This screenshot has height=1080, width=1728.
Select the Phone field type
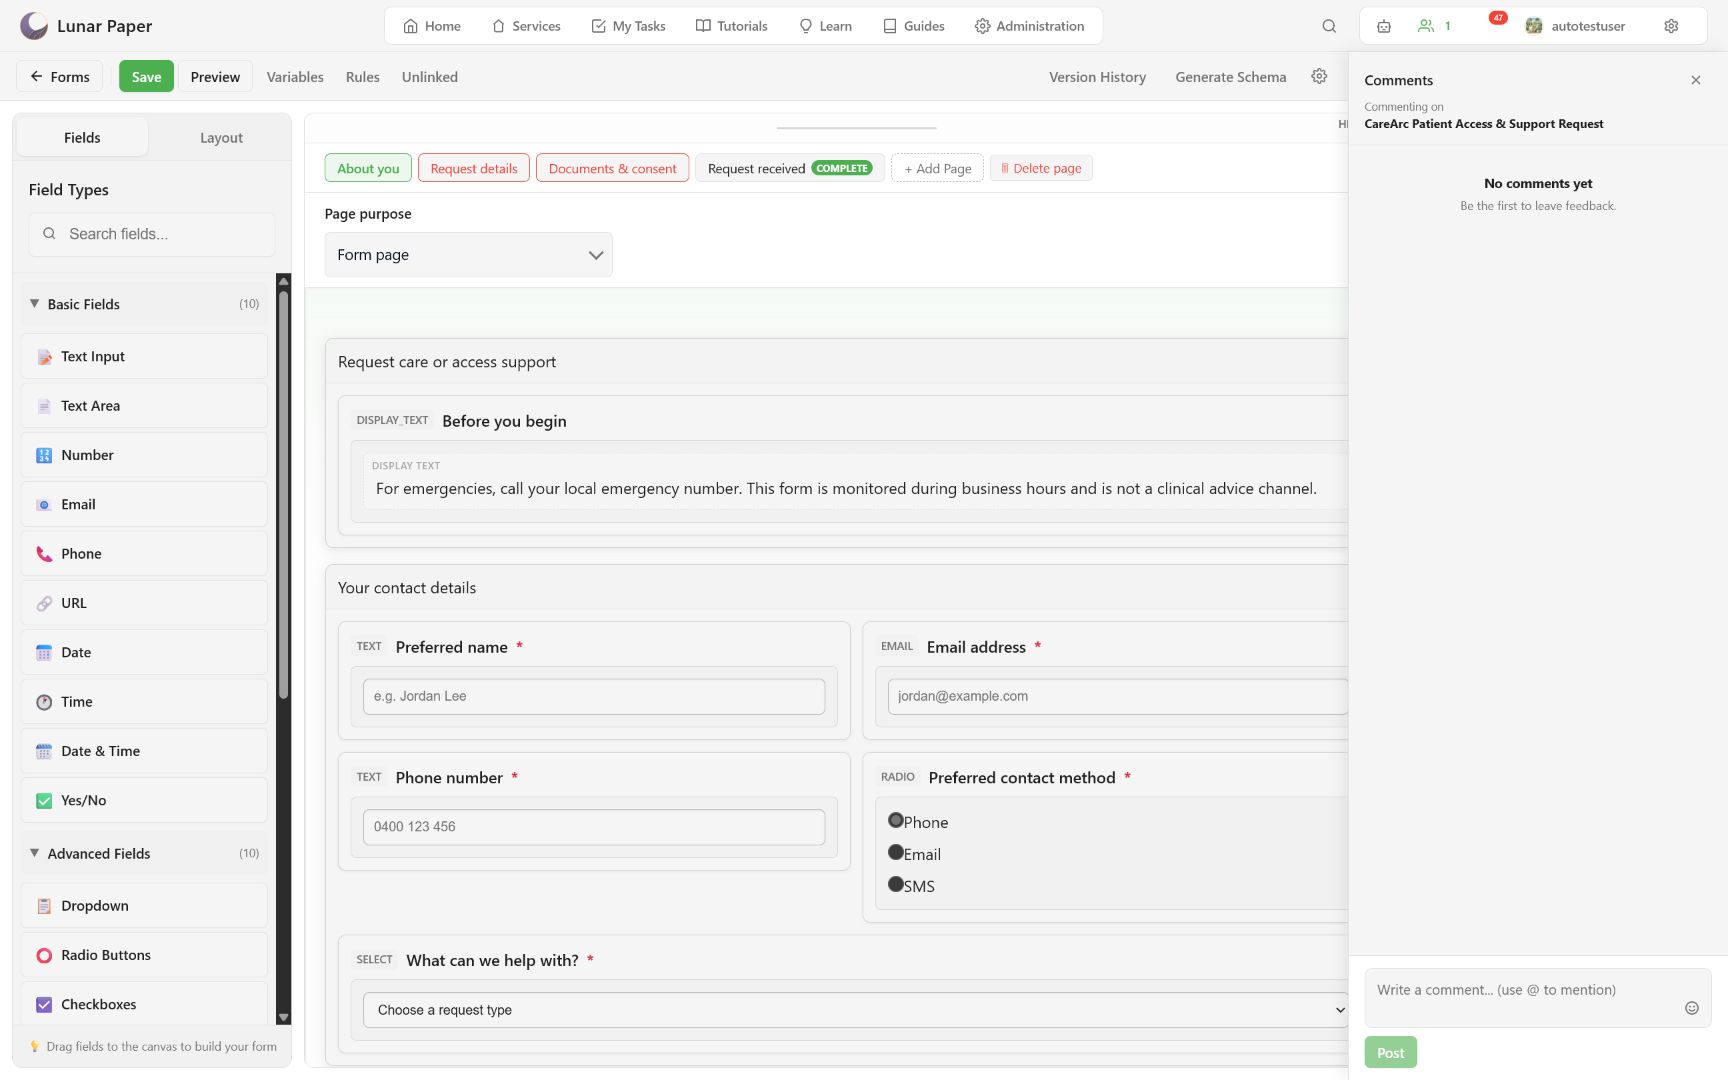[144, 553]
